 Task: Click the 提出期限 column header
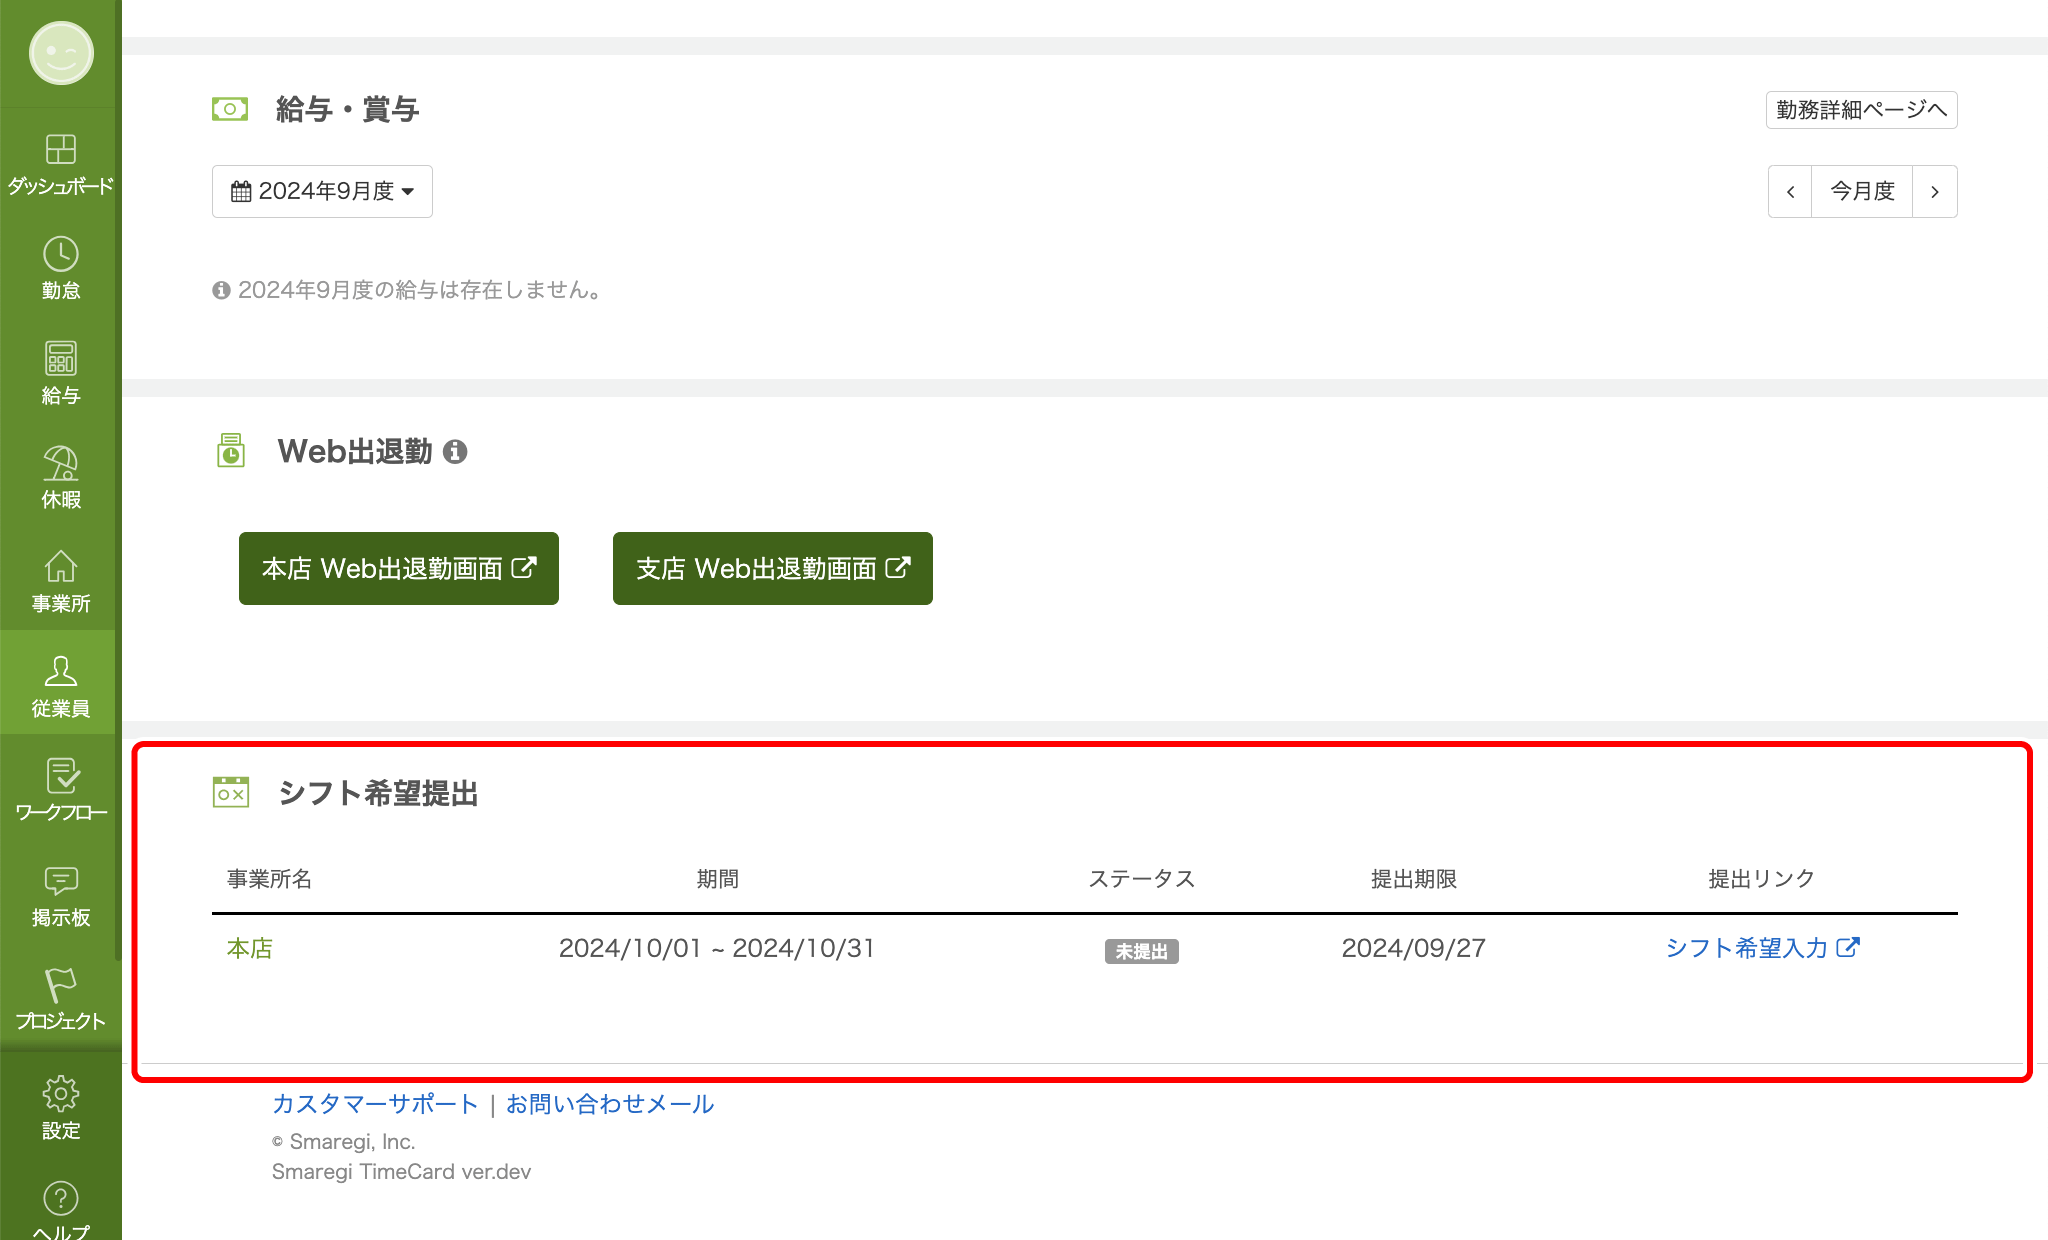point(1414,879)
